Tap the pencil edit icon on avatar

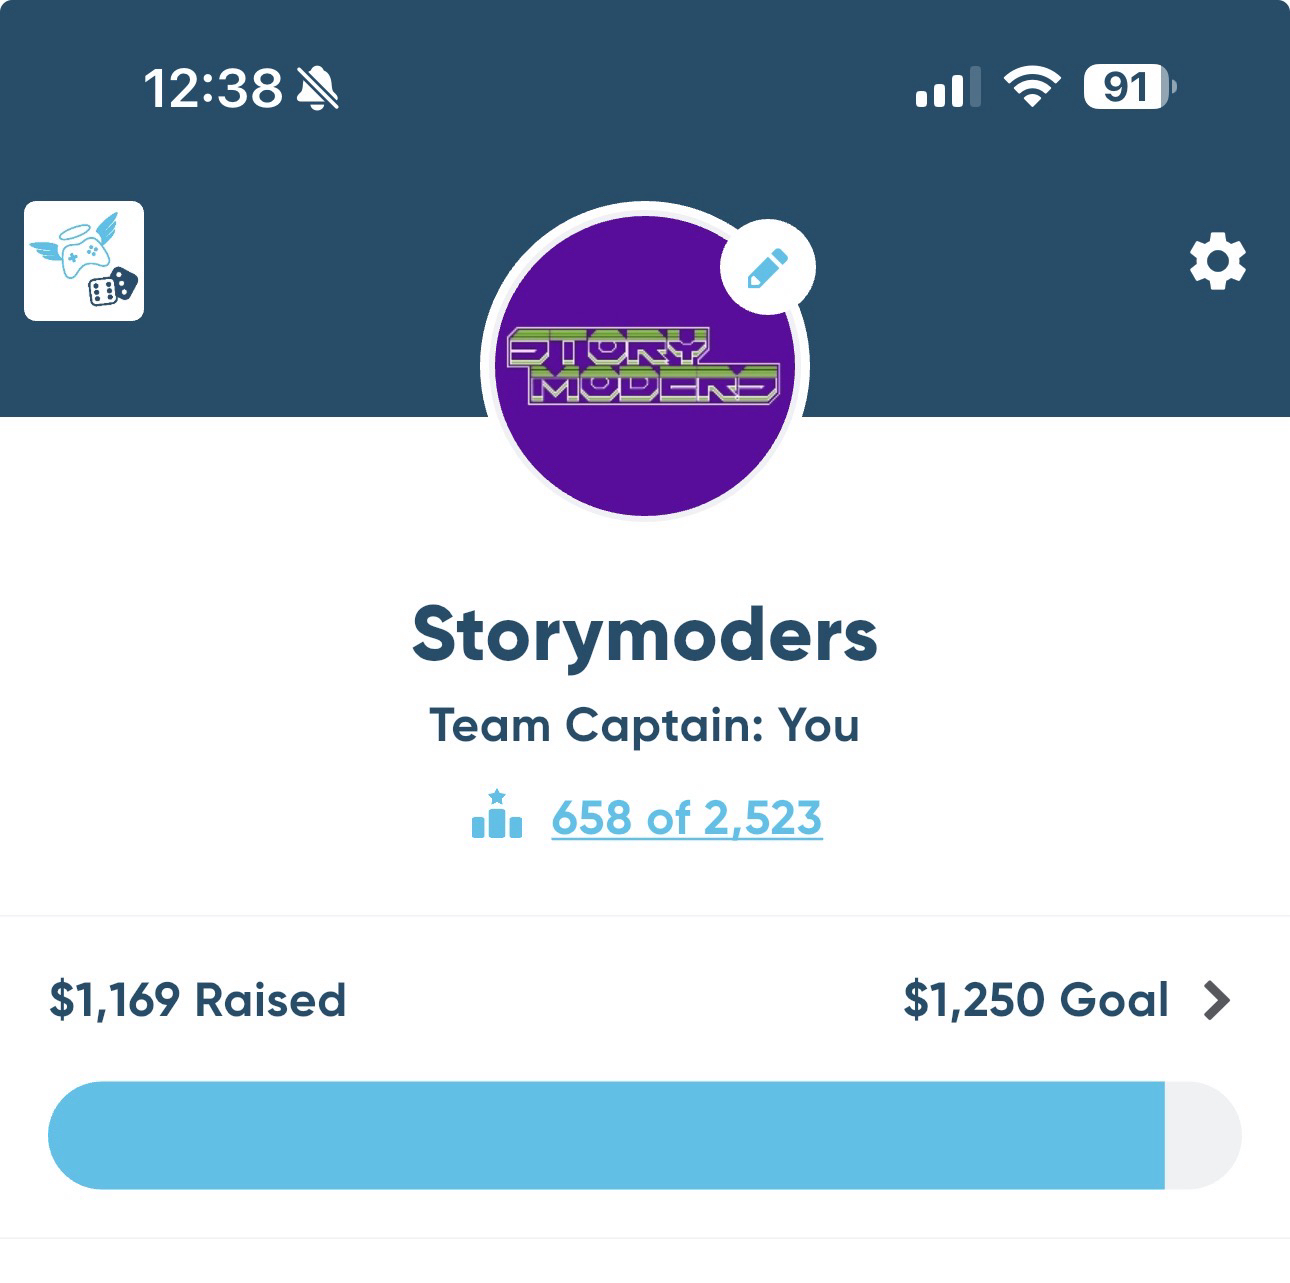(x=768, y=267)
